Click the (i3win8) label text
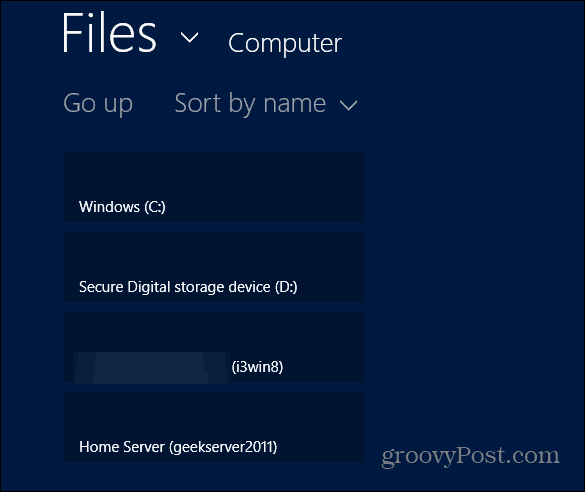Viewport: 585px width, 492px height. pos(257,367)
